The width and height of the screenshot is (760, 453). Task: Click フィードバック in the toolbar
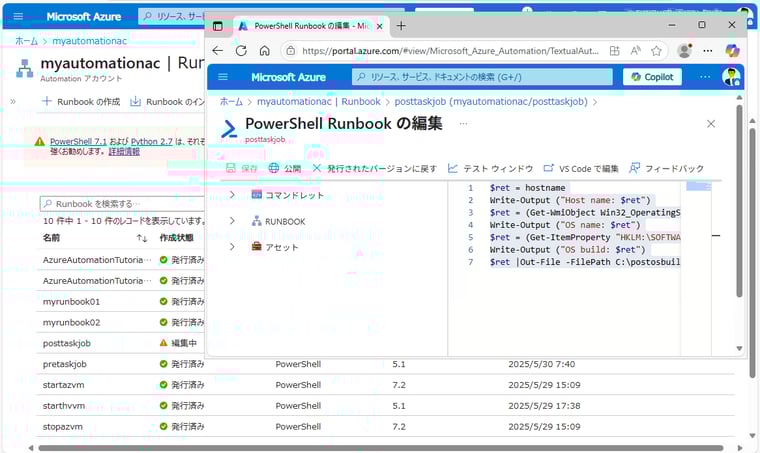[666, 168]
